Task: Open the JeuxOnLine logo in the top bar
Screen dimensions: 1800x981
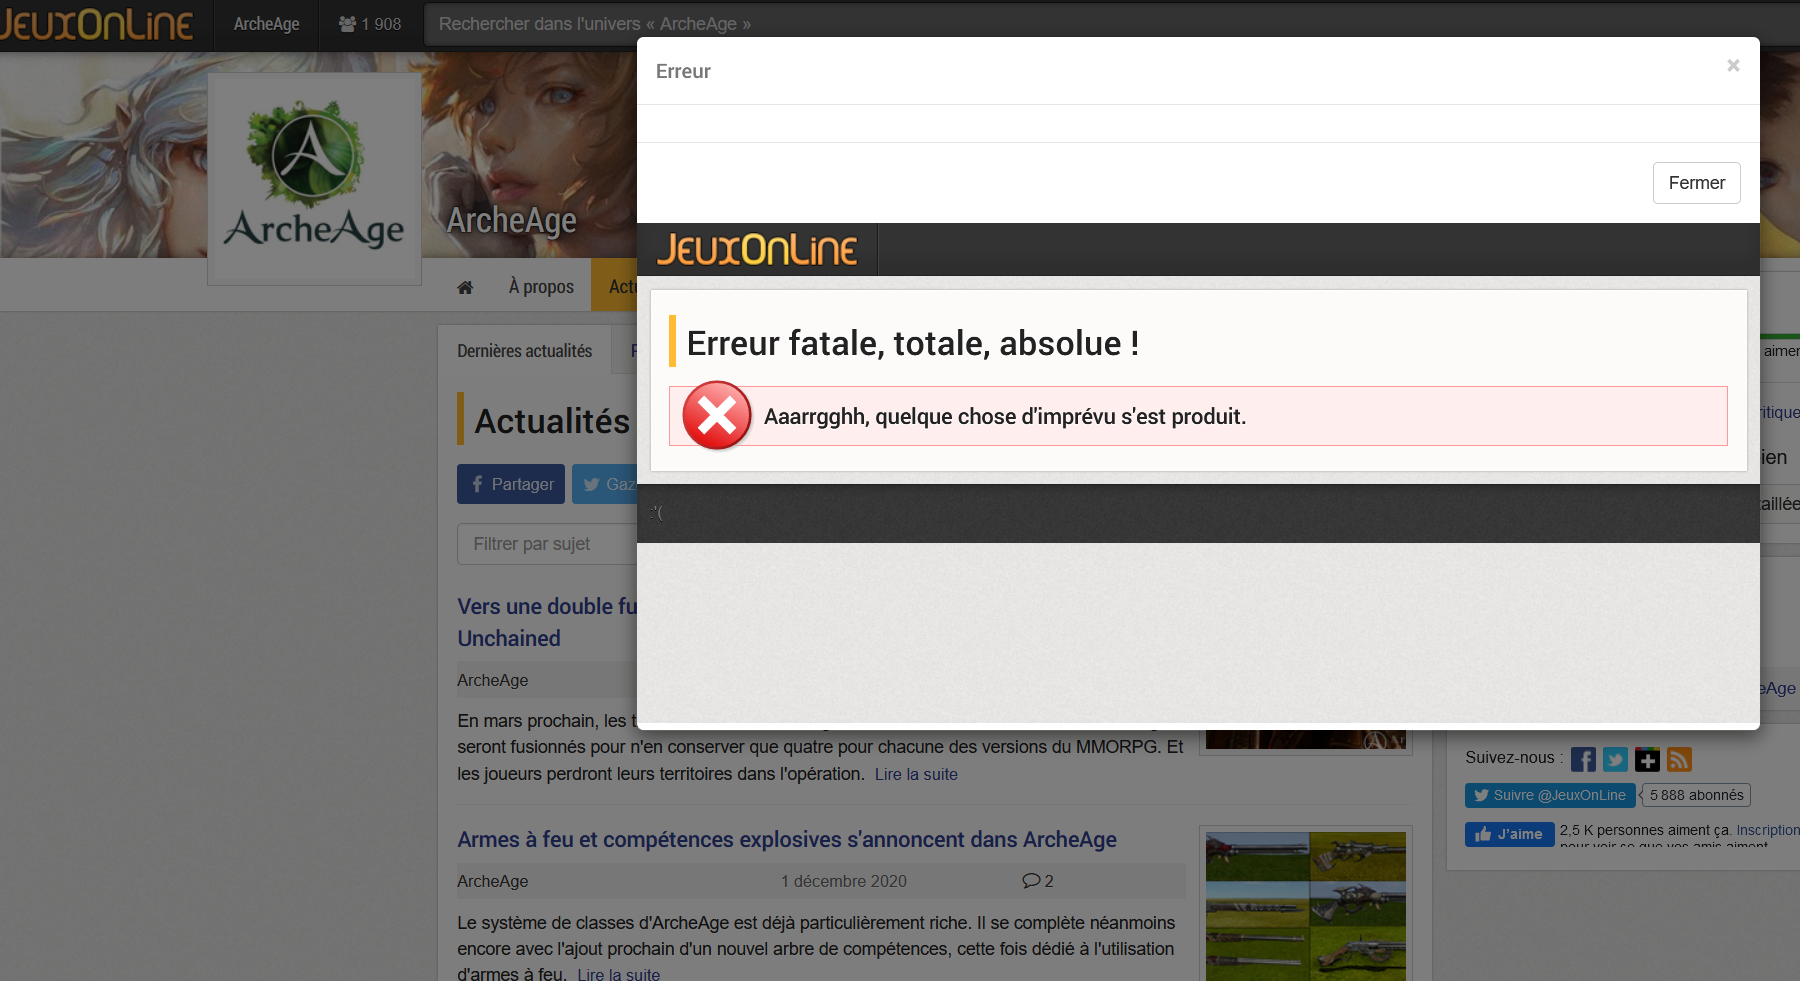Action: (x=97, y=24)
